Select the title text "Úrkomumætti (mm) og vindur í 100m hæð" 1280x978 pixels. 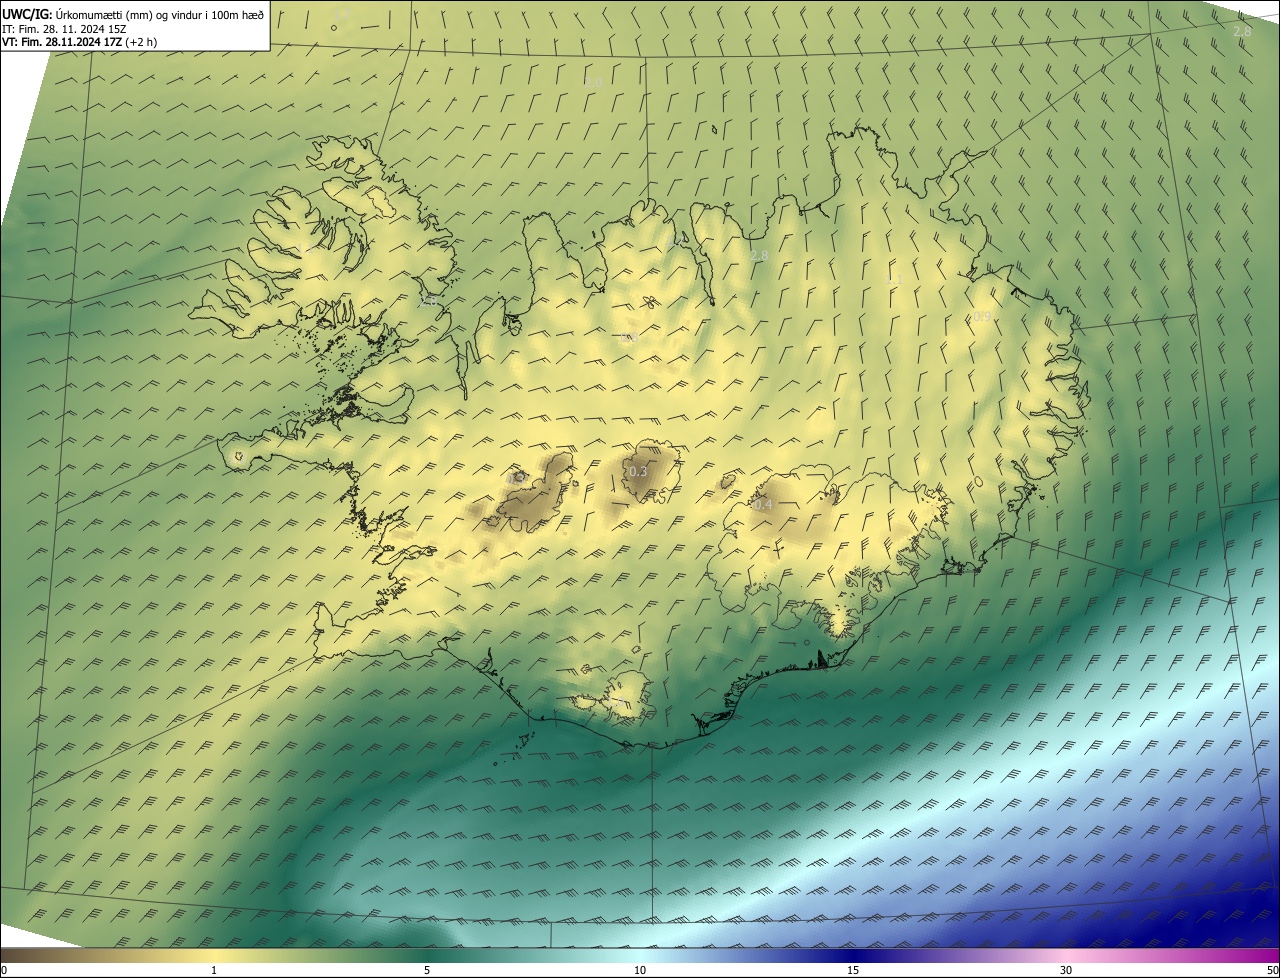[x=160, y=14]
